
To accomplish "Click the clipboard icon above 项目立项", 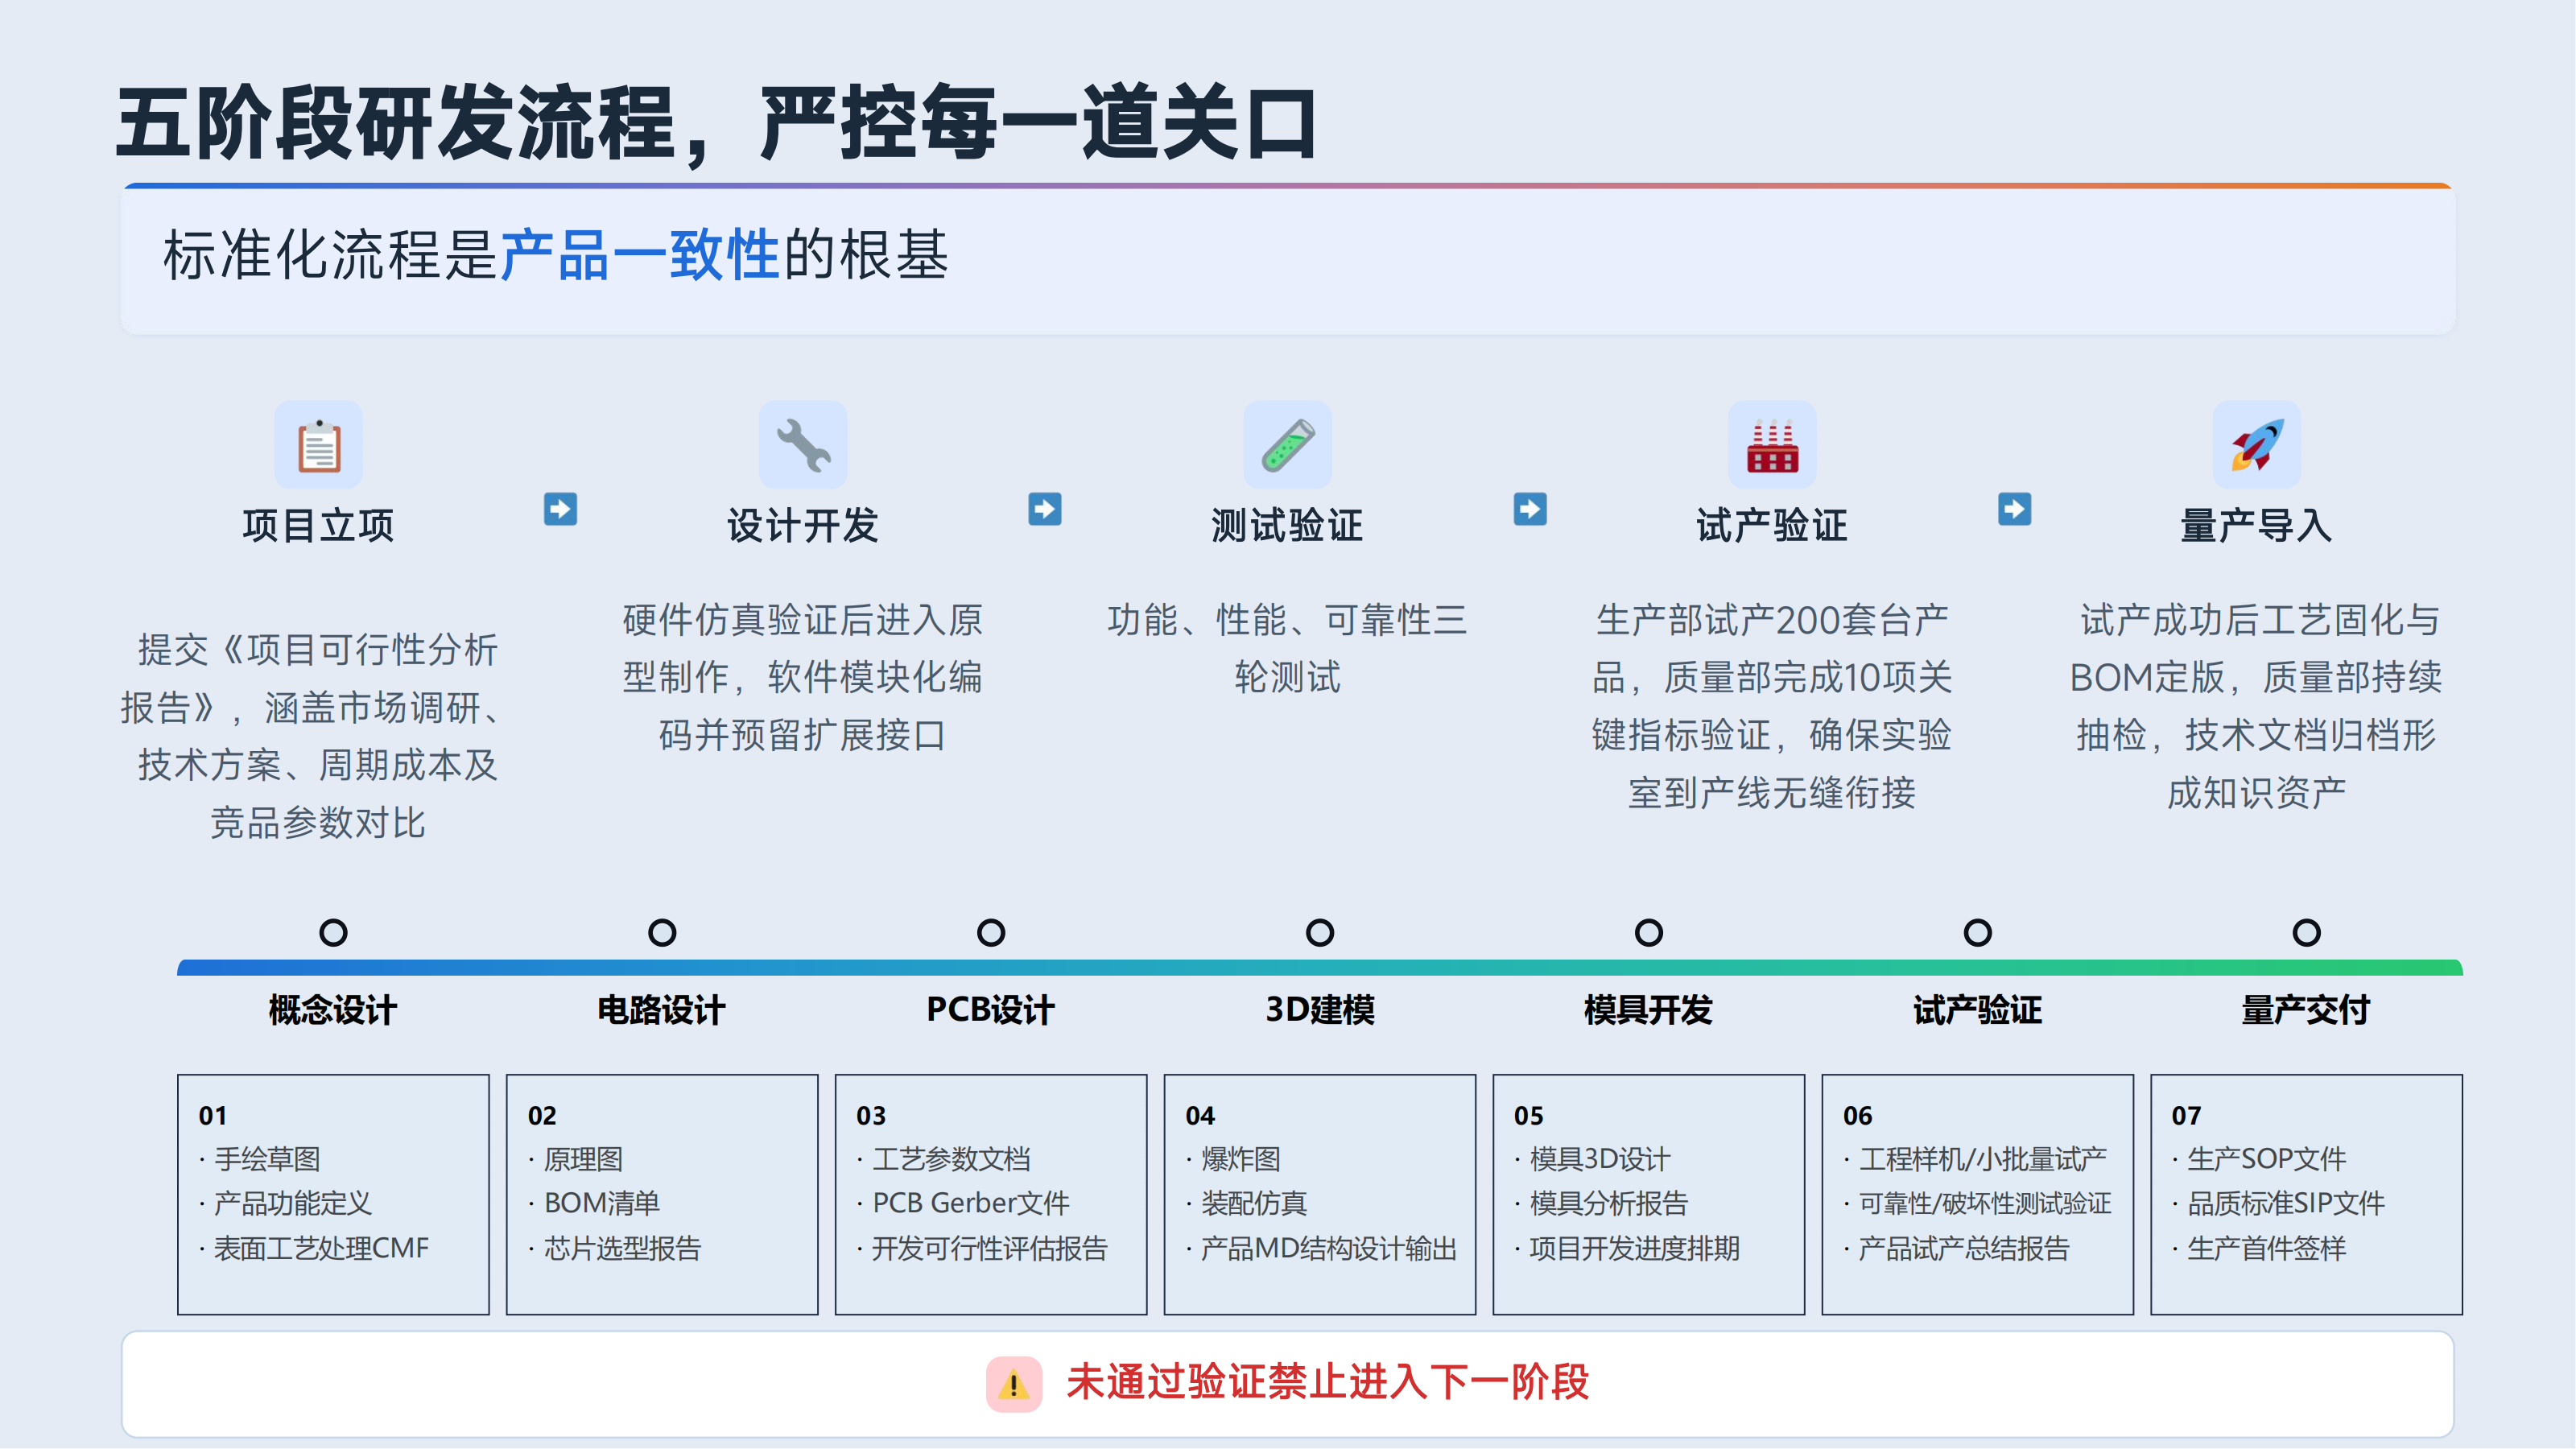I will (318, 445).
